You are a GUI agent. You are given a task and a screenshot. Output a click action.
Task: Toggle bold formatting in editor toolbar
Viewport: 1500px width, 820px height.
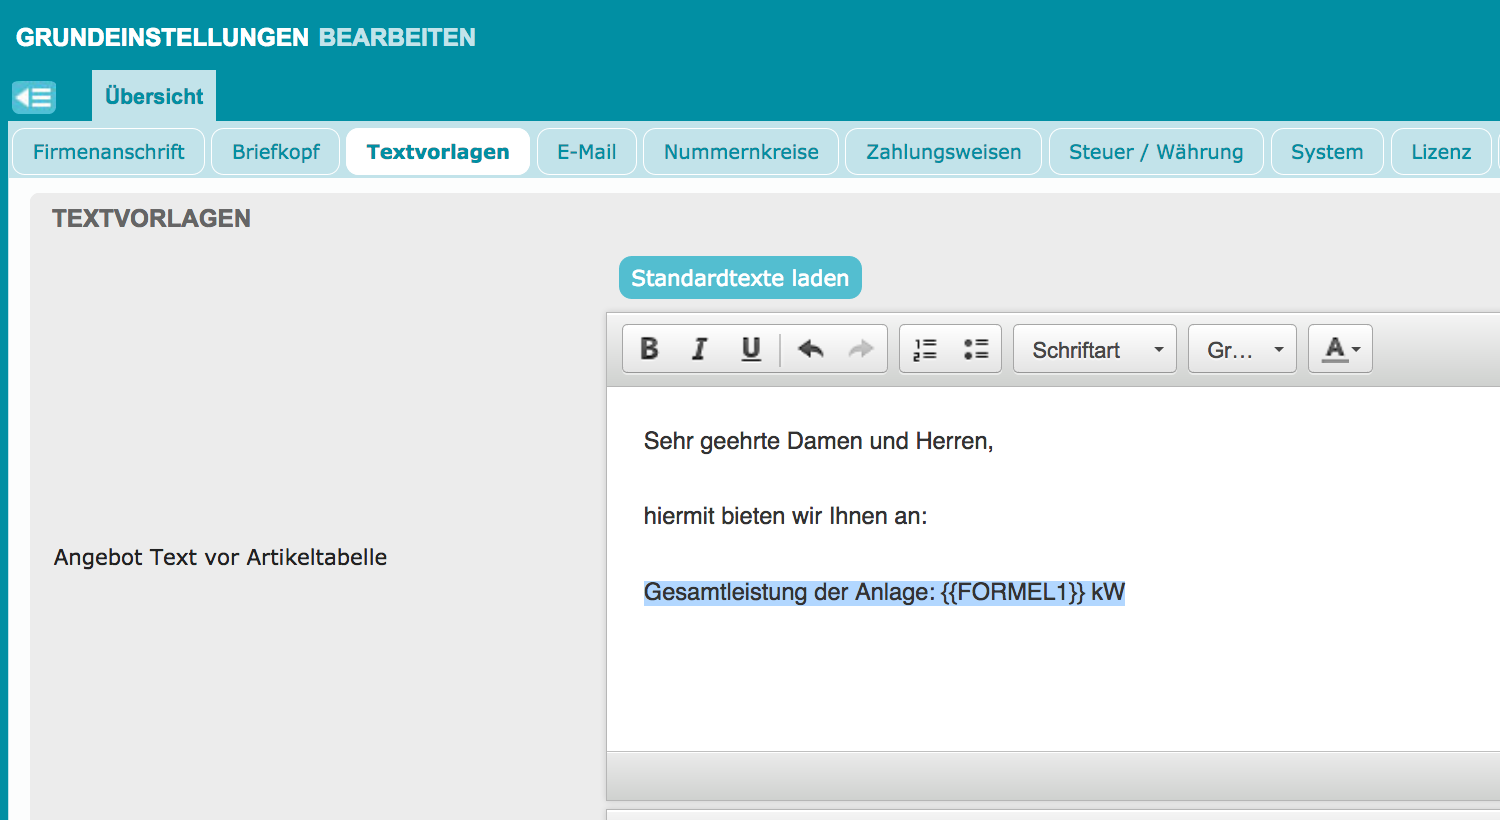(x=649, y=349)
